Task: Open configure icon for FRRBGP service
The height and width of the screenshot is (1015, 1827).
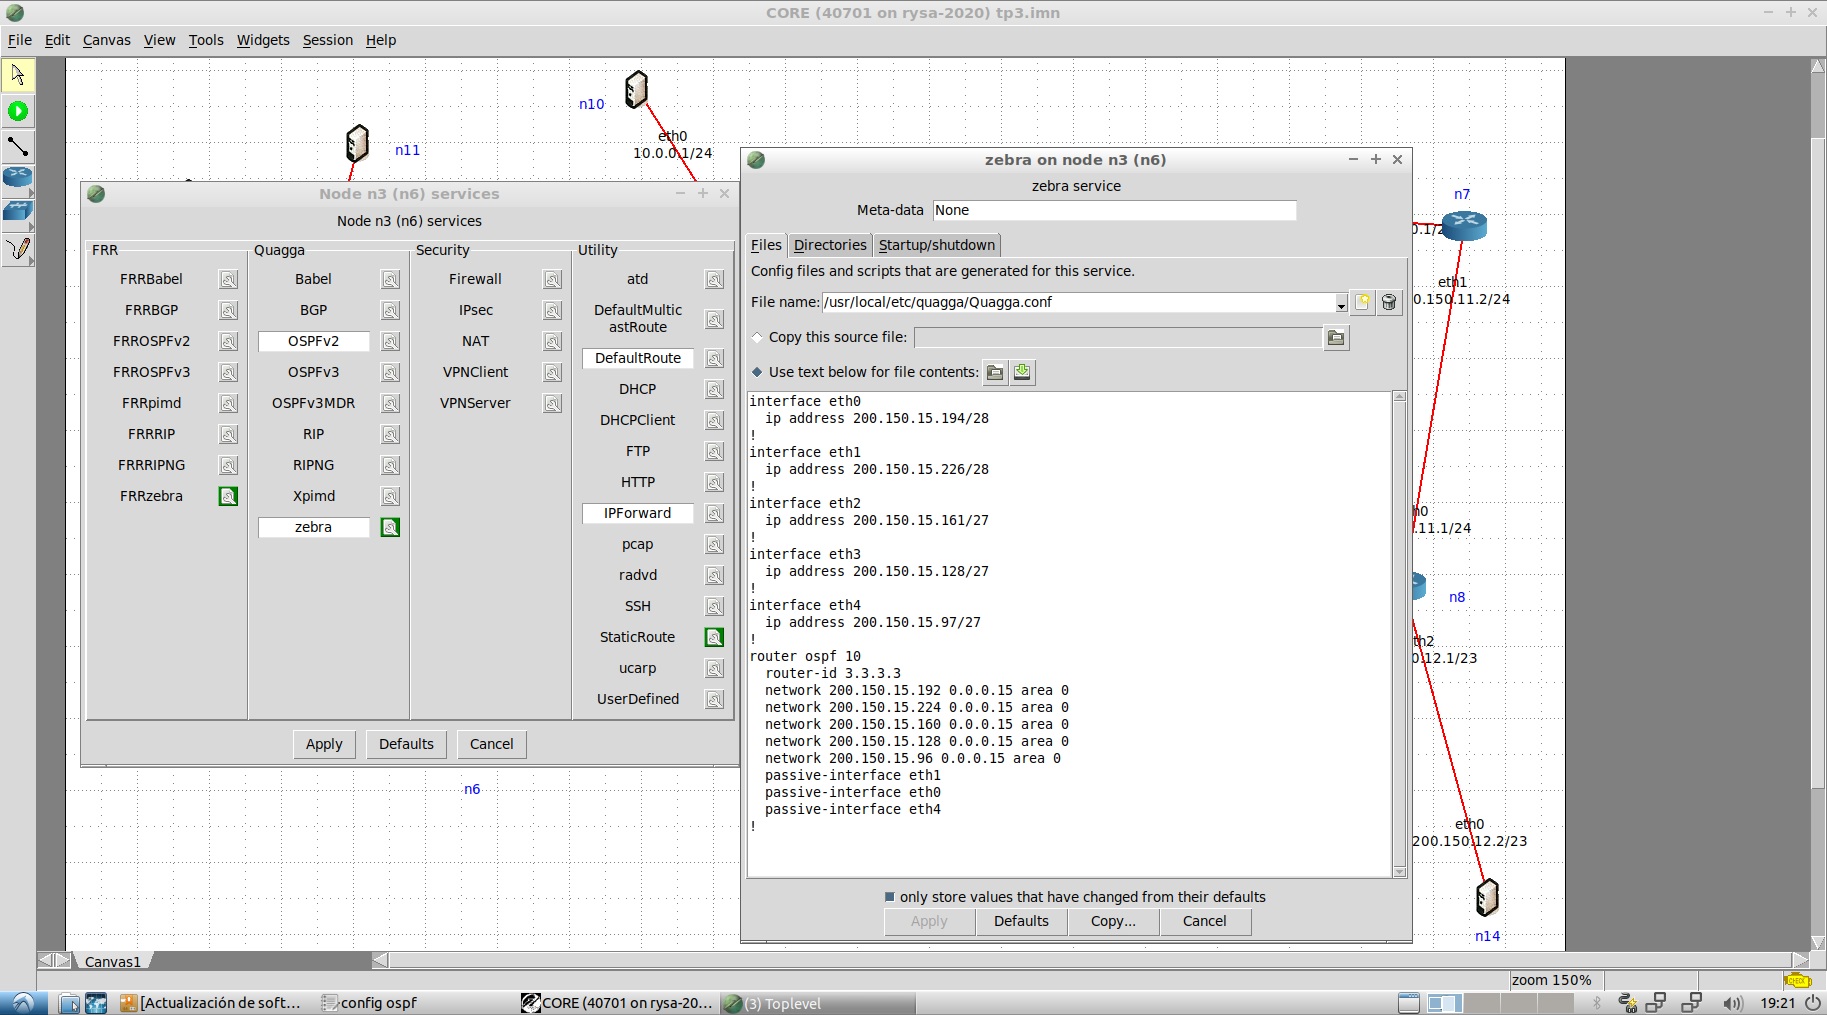Action: [x=229, y=311]
